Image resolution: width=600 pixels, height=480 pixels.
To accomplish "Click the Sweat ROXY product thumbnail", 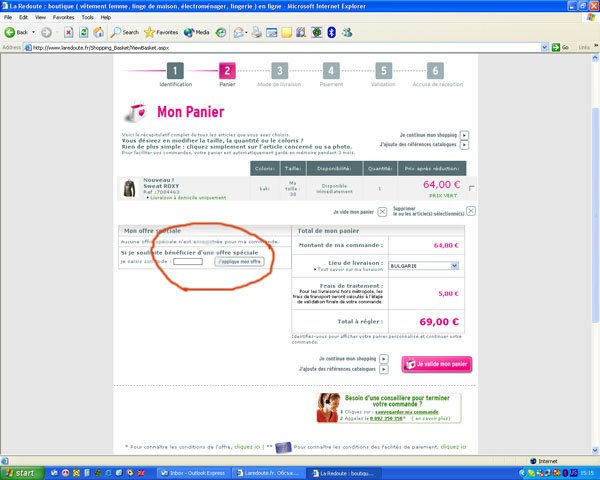I will (128, 188).
